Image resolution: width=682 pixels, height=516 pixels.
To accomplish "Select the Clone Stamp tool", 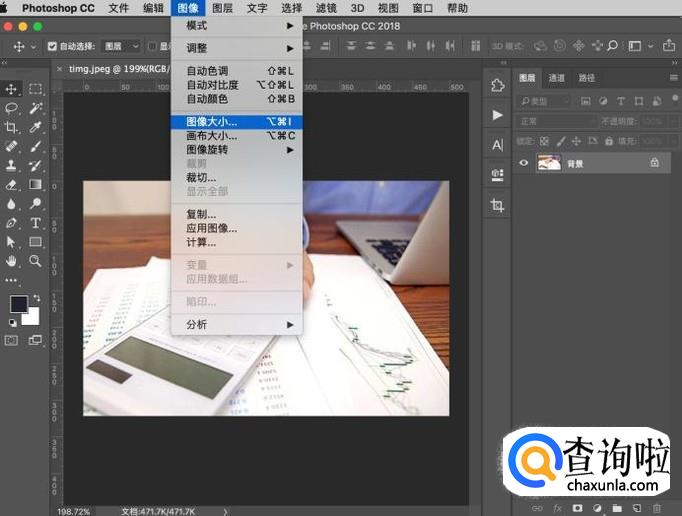I will point(11,165).
